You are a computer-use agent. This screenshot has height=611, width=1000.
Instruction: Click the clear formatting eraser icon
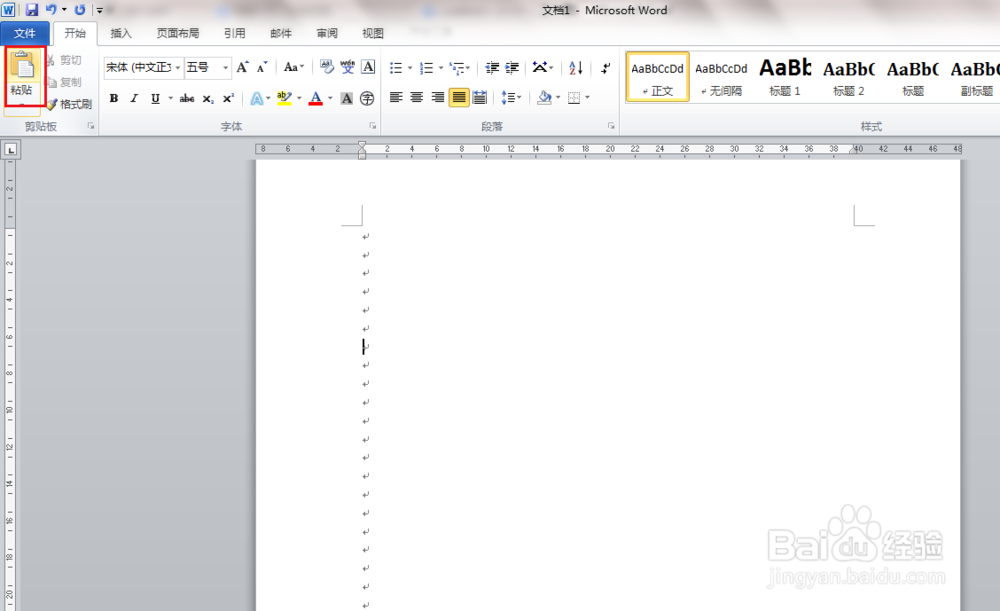[327, 67]
